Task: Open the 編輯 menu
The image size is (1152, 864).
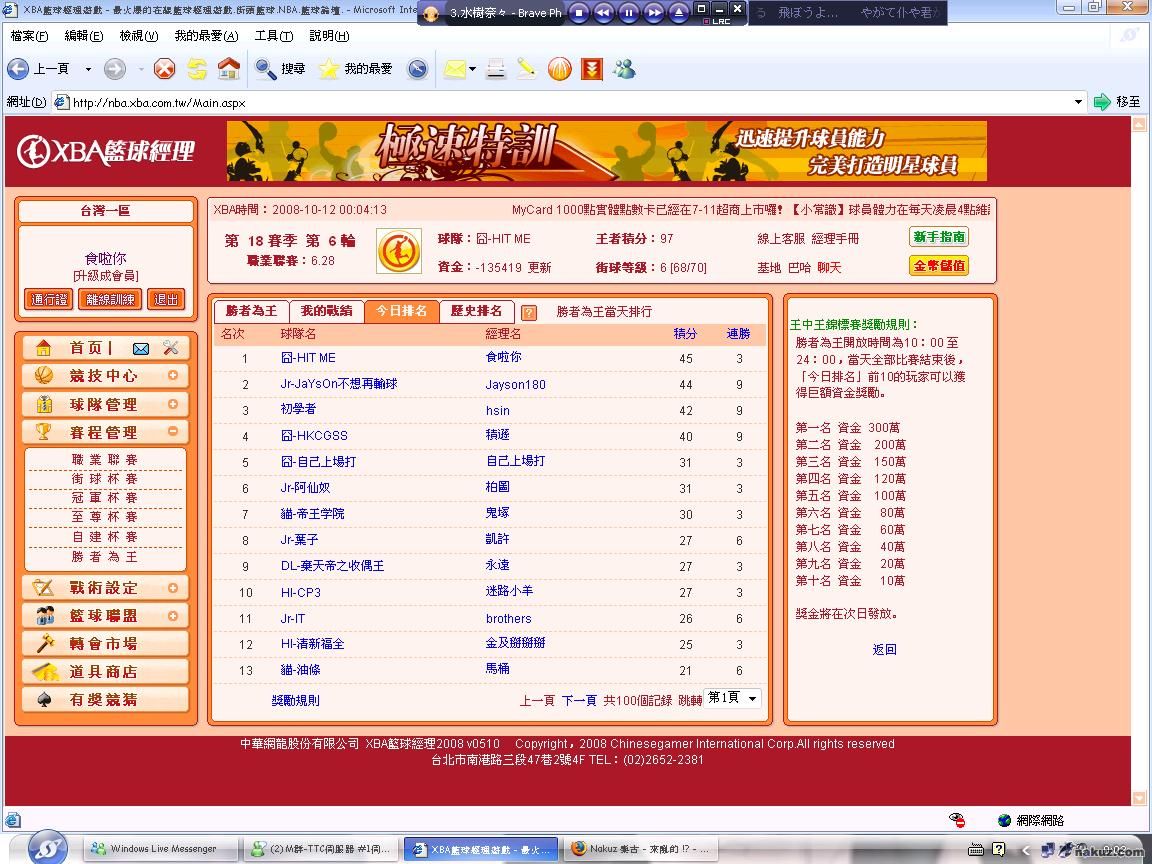Action: pyautogui.click(x=84, y=35)
